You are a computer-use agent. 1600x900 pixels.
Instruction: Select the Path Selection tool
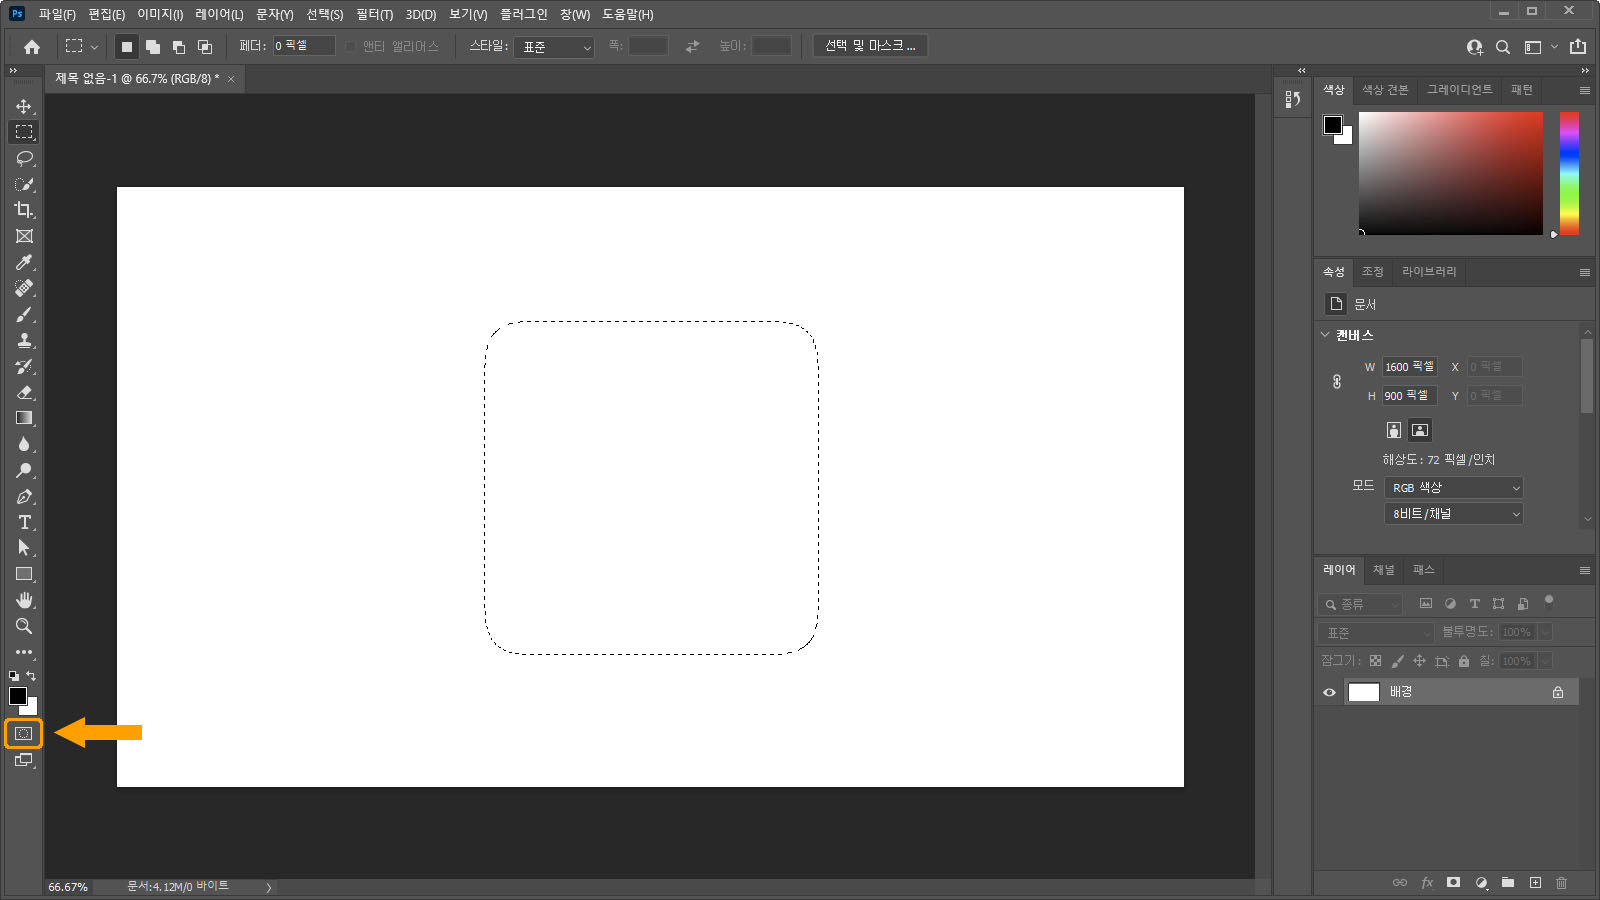[24, 548]
